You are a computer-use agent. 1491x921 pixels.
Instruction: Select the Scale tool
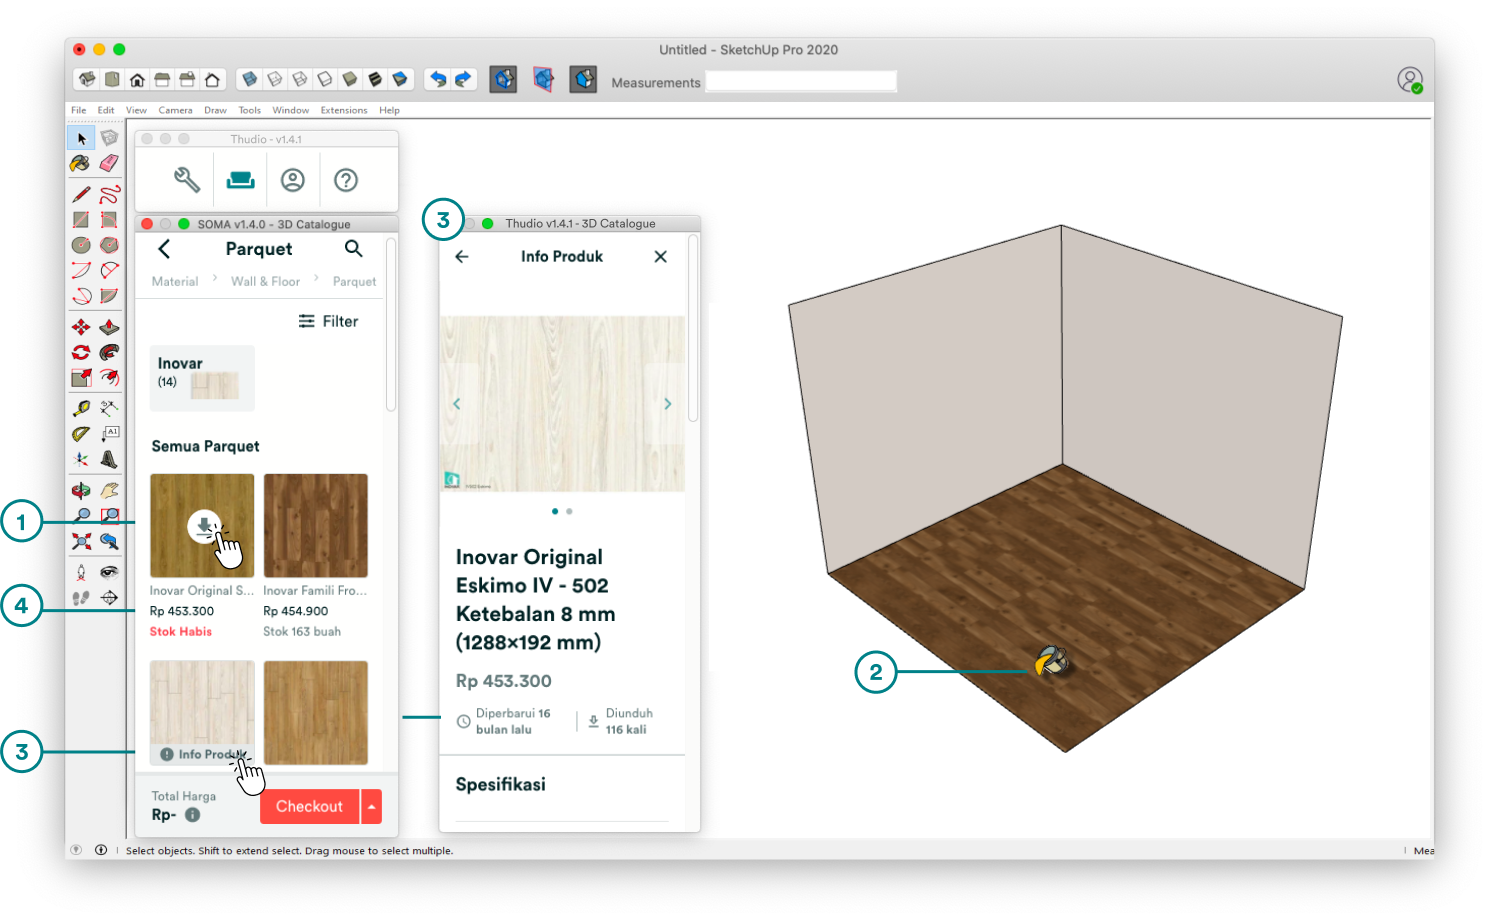coord(81,378)
